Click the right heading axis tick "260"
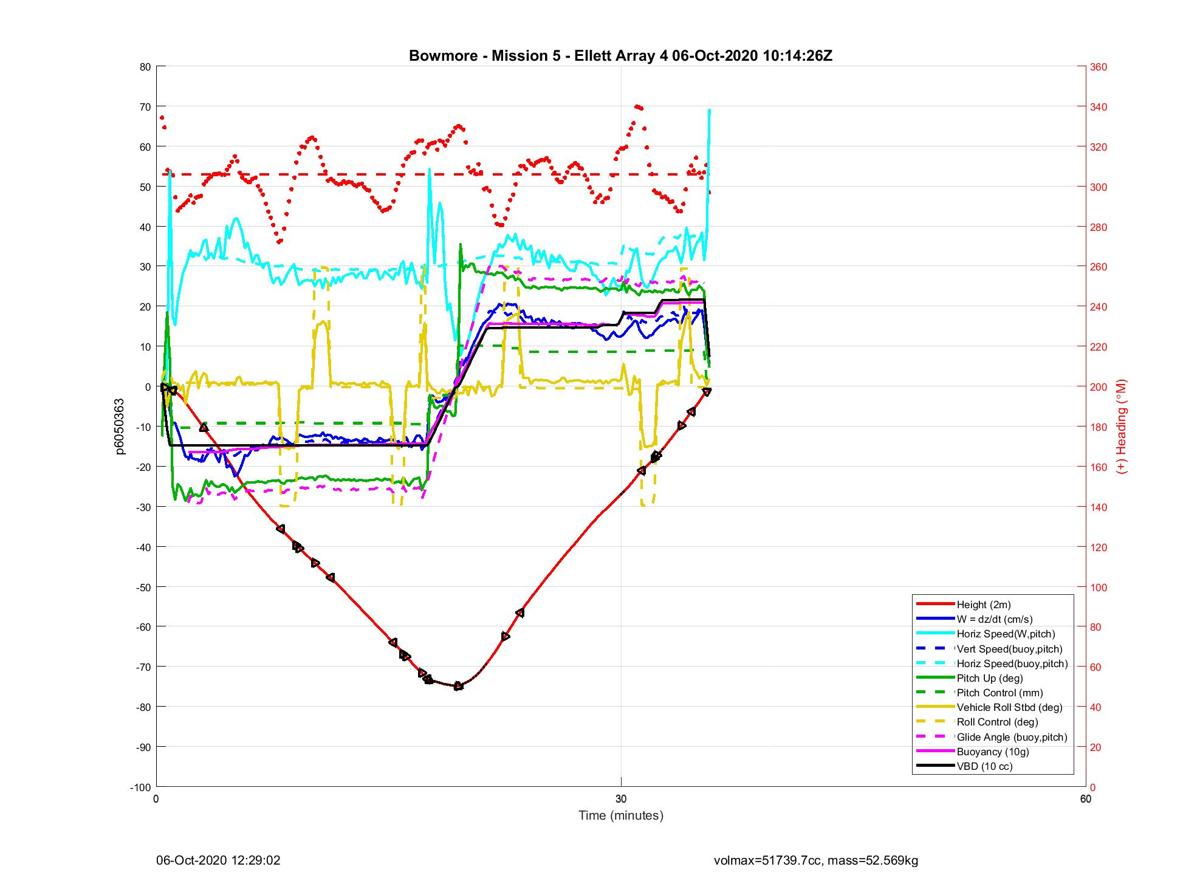The image size is (1200, 885). point(1099,267)
